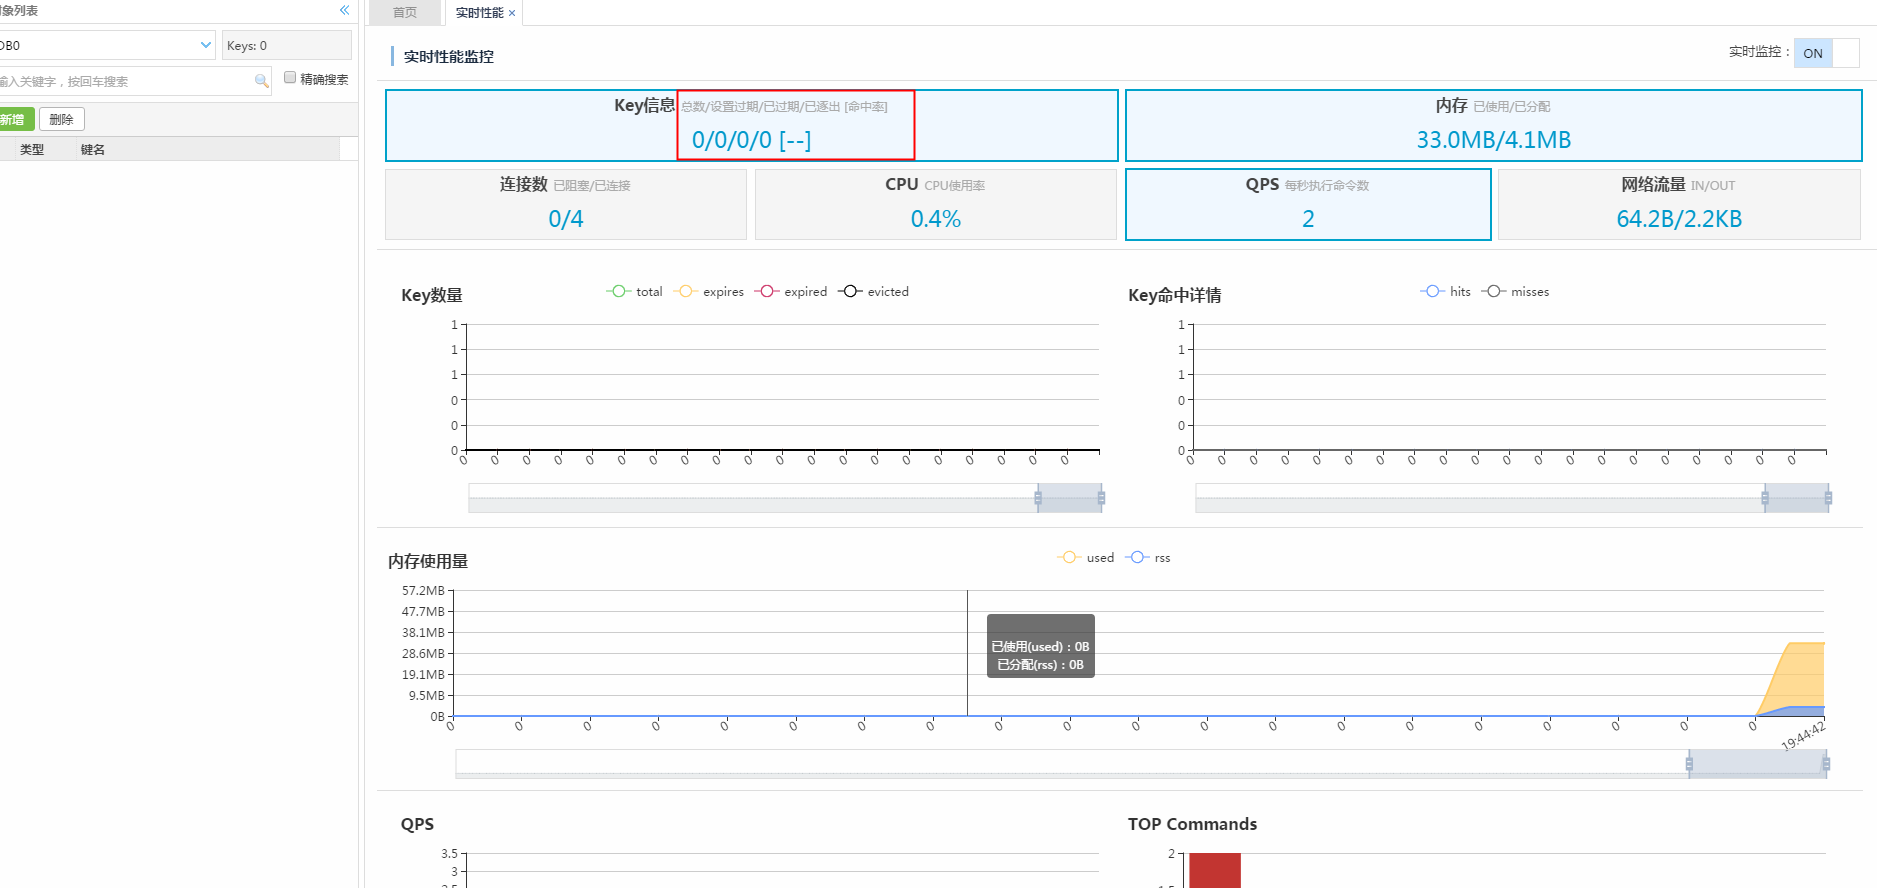The image size is (1877, 888).
Task: Close the 实时性能 tab with its x
Action: (512, 13)
